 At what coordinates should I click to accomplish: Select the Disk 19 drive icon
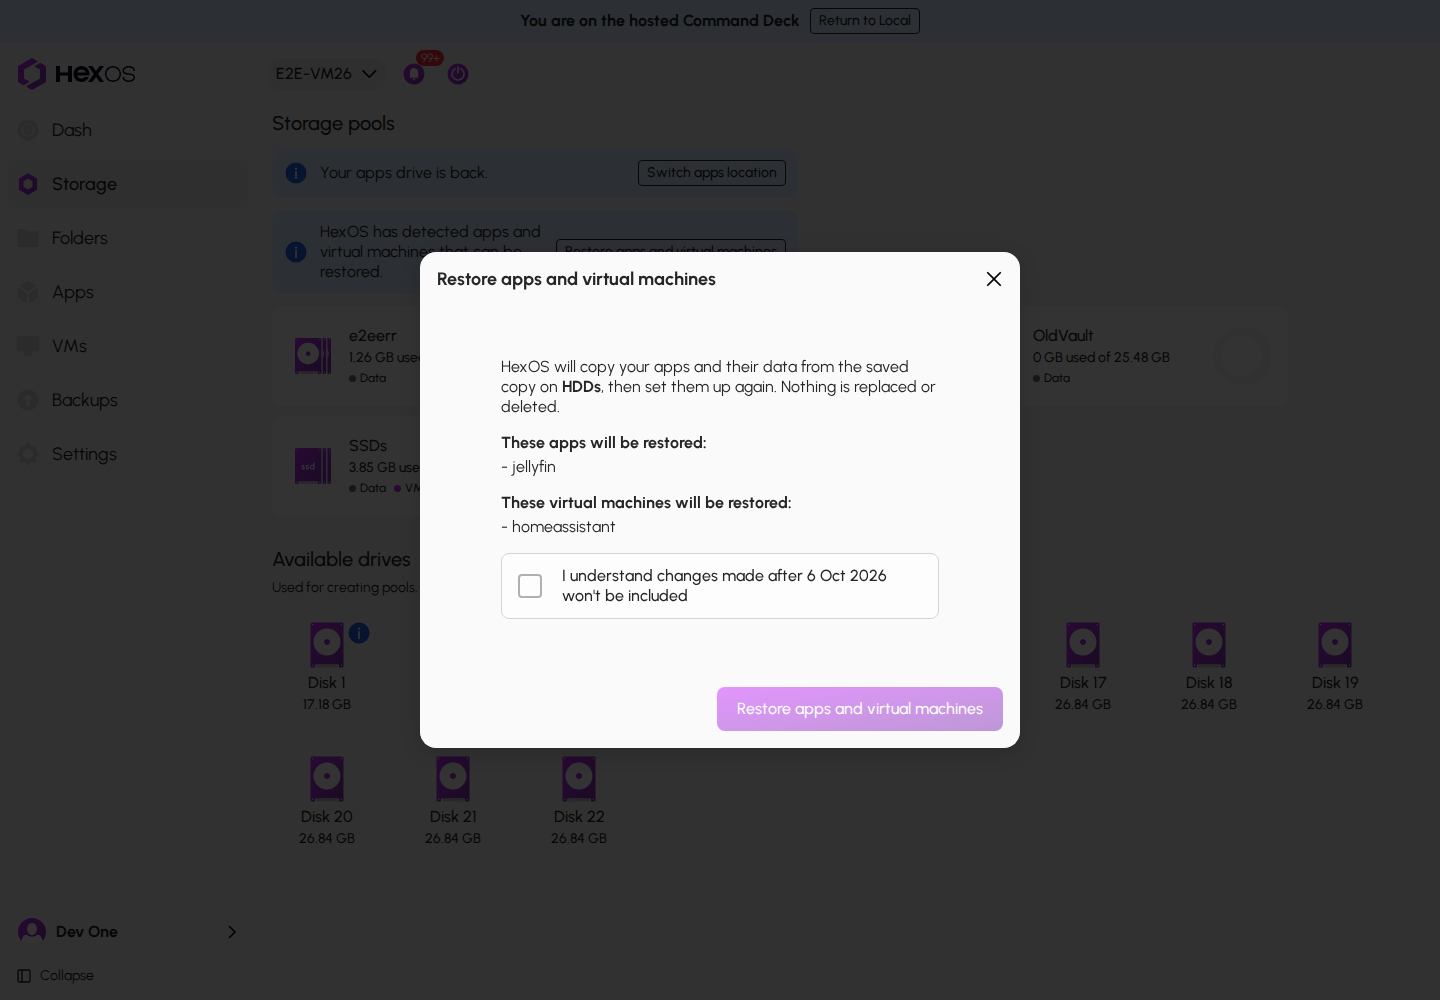1335,645
